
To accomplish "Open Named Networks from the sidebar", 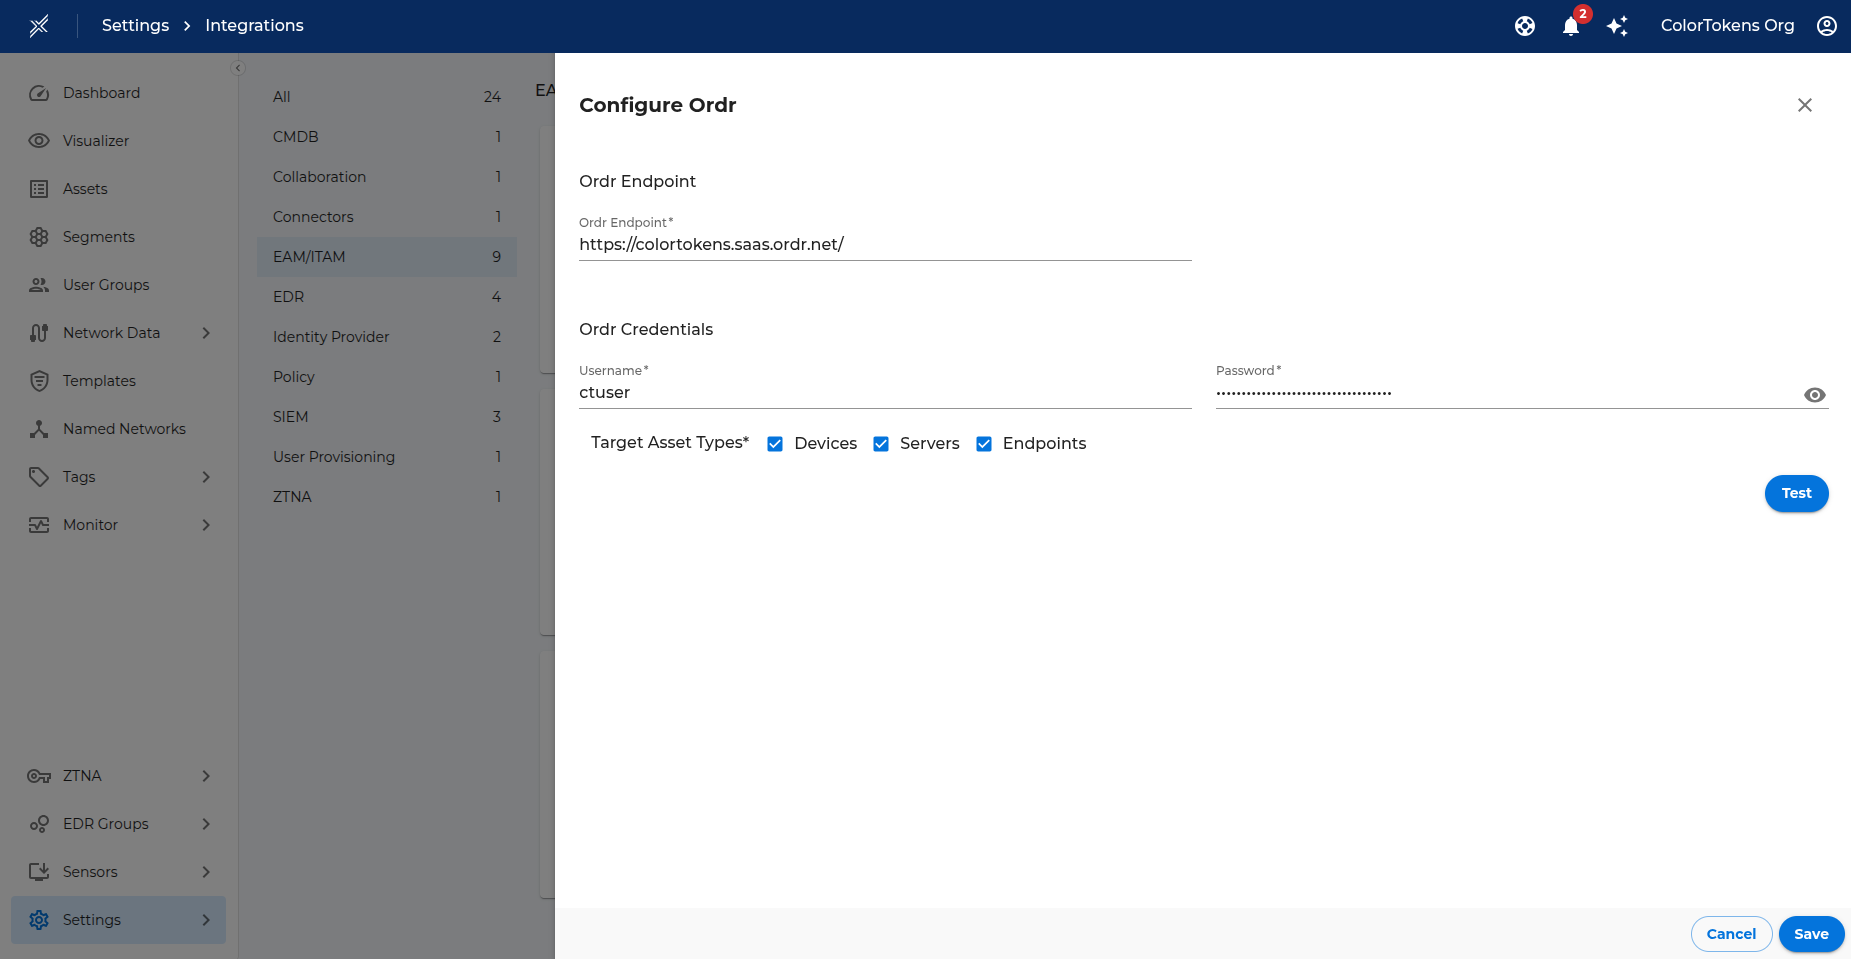I will (x=124, y=428).
